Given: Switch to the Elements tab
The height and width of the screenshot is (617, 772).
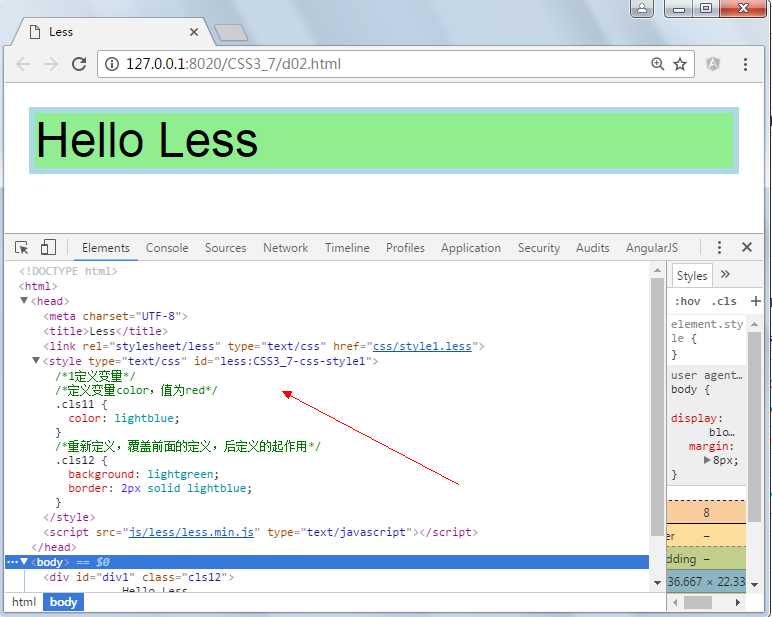Looking at the screenshot, I should (x=106, y=248).
